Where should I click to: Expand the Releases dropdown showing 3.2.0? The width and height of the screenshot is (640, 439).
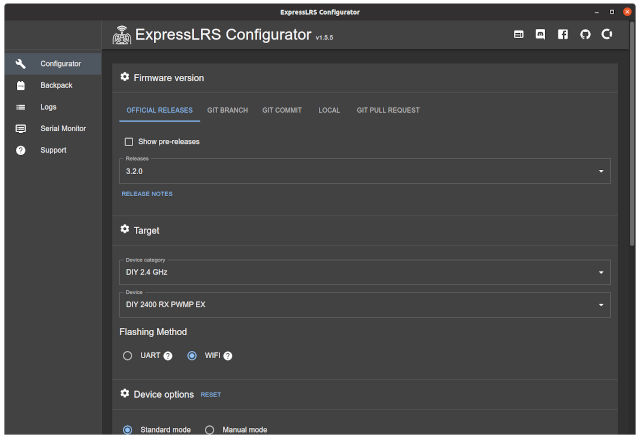click(365, 171)
